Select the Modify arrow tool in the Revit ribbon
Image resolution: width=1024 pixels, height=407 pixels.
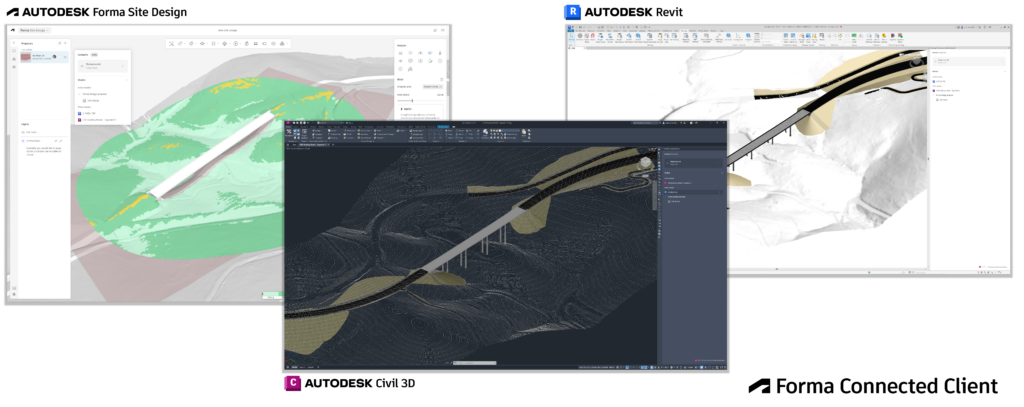pos(571,38)
